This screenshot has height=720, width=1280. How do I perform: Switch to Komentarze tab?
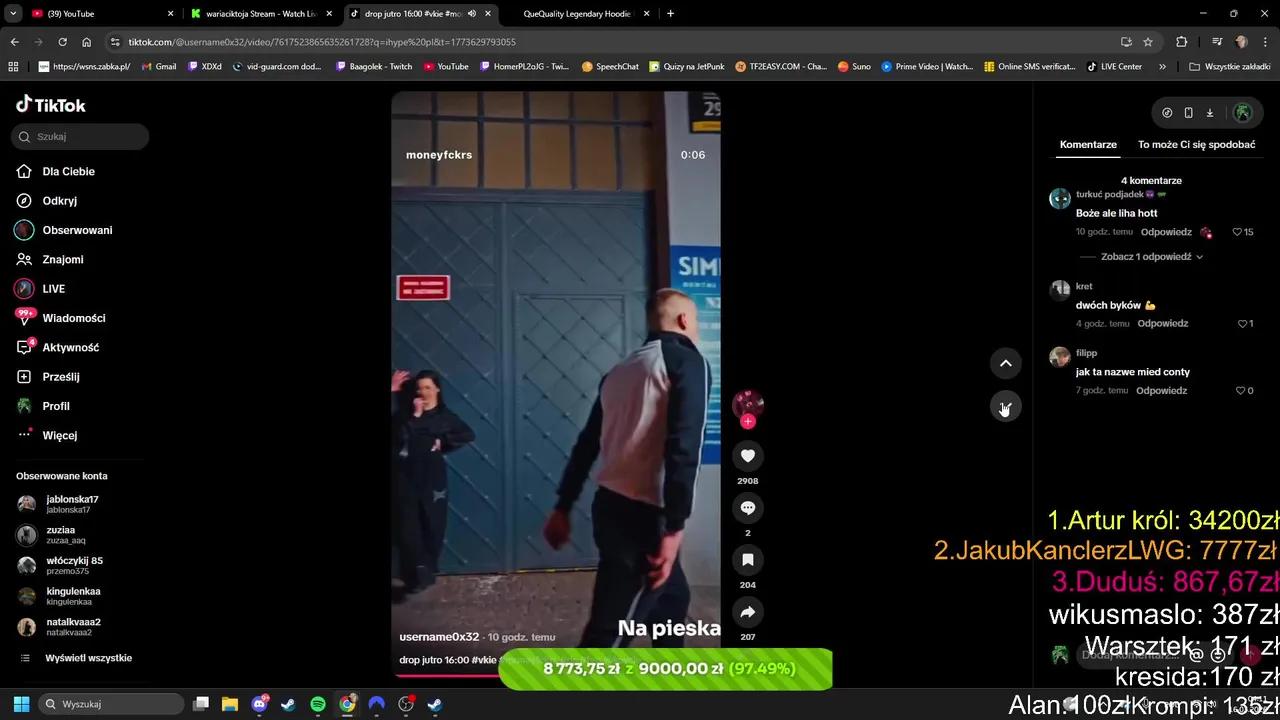coord(1088,144)
